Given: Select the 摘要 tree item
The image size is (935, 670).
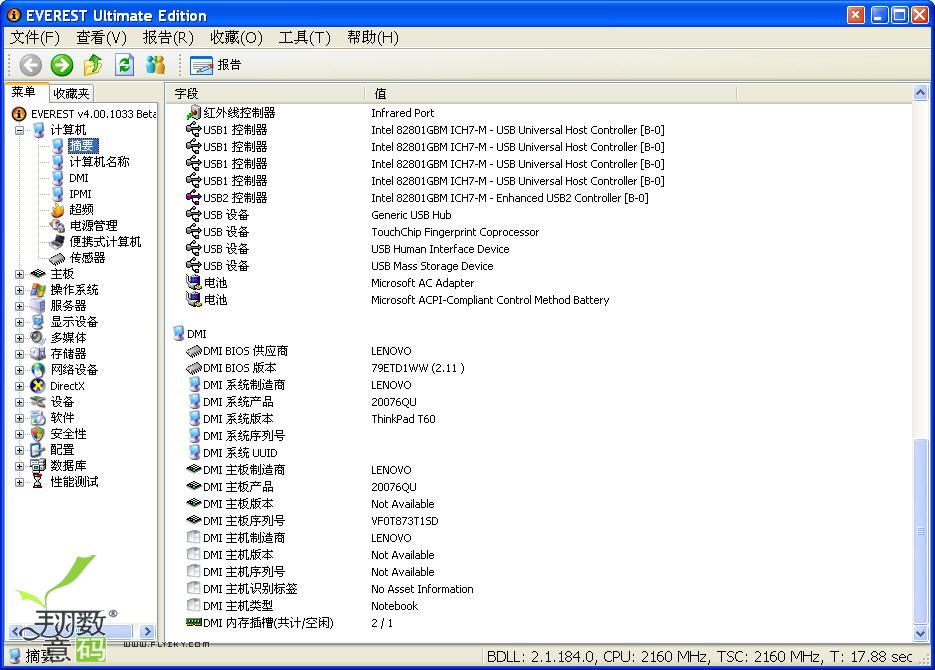Looking at the screenshot, I should (82, 145).
